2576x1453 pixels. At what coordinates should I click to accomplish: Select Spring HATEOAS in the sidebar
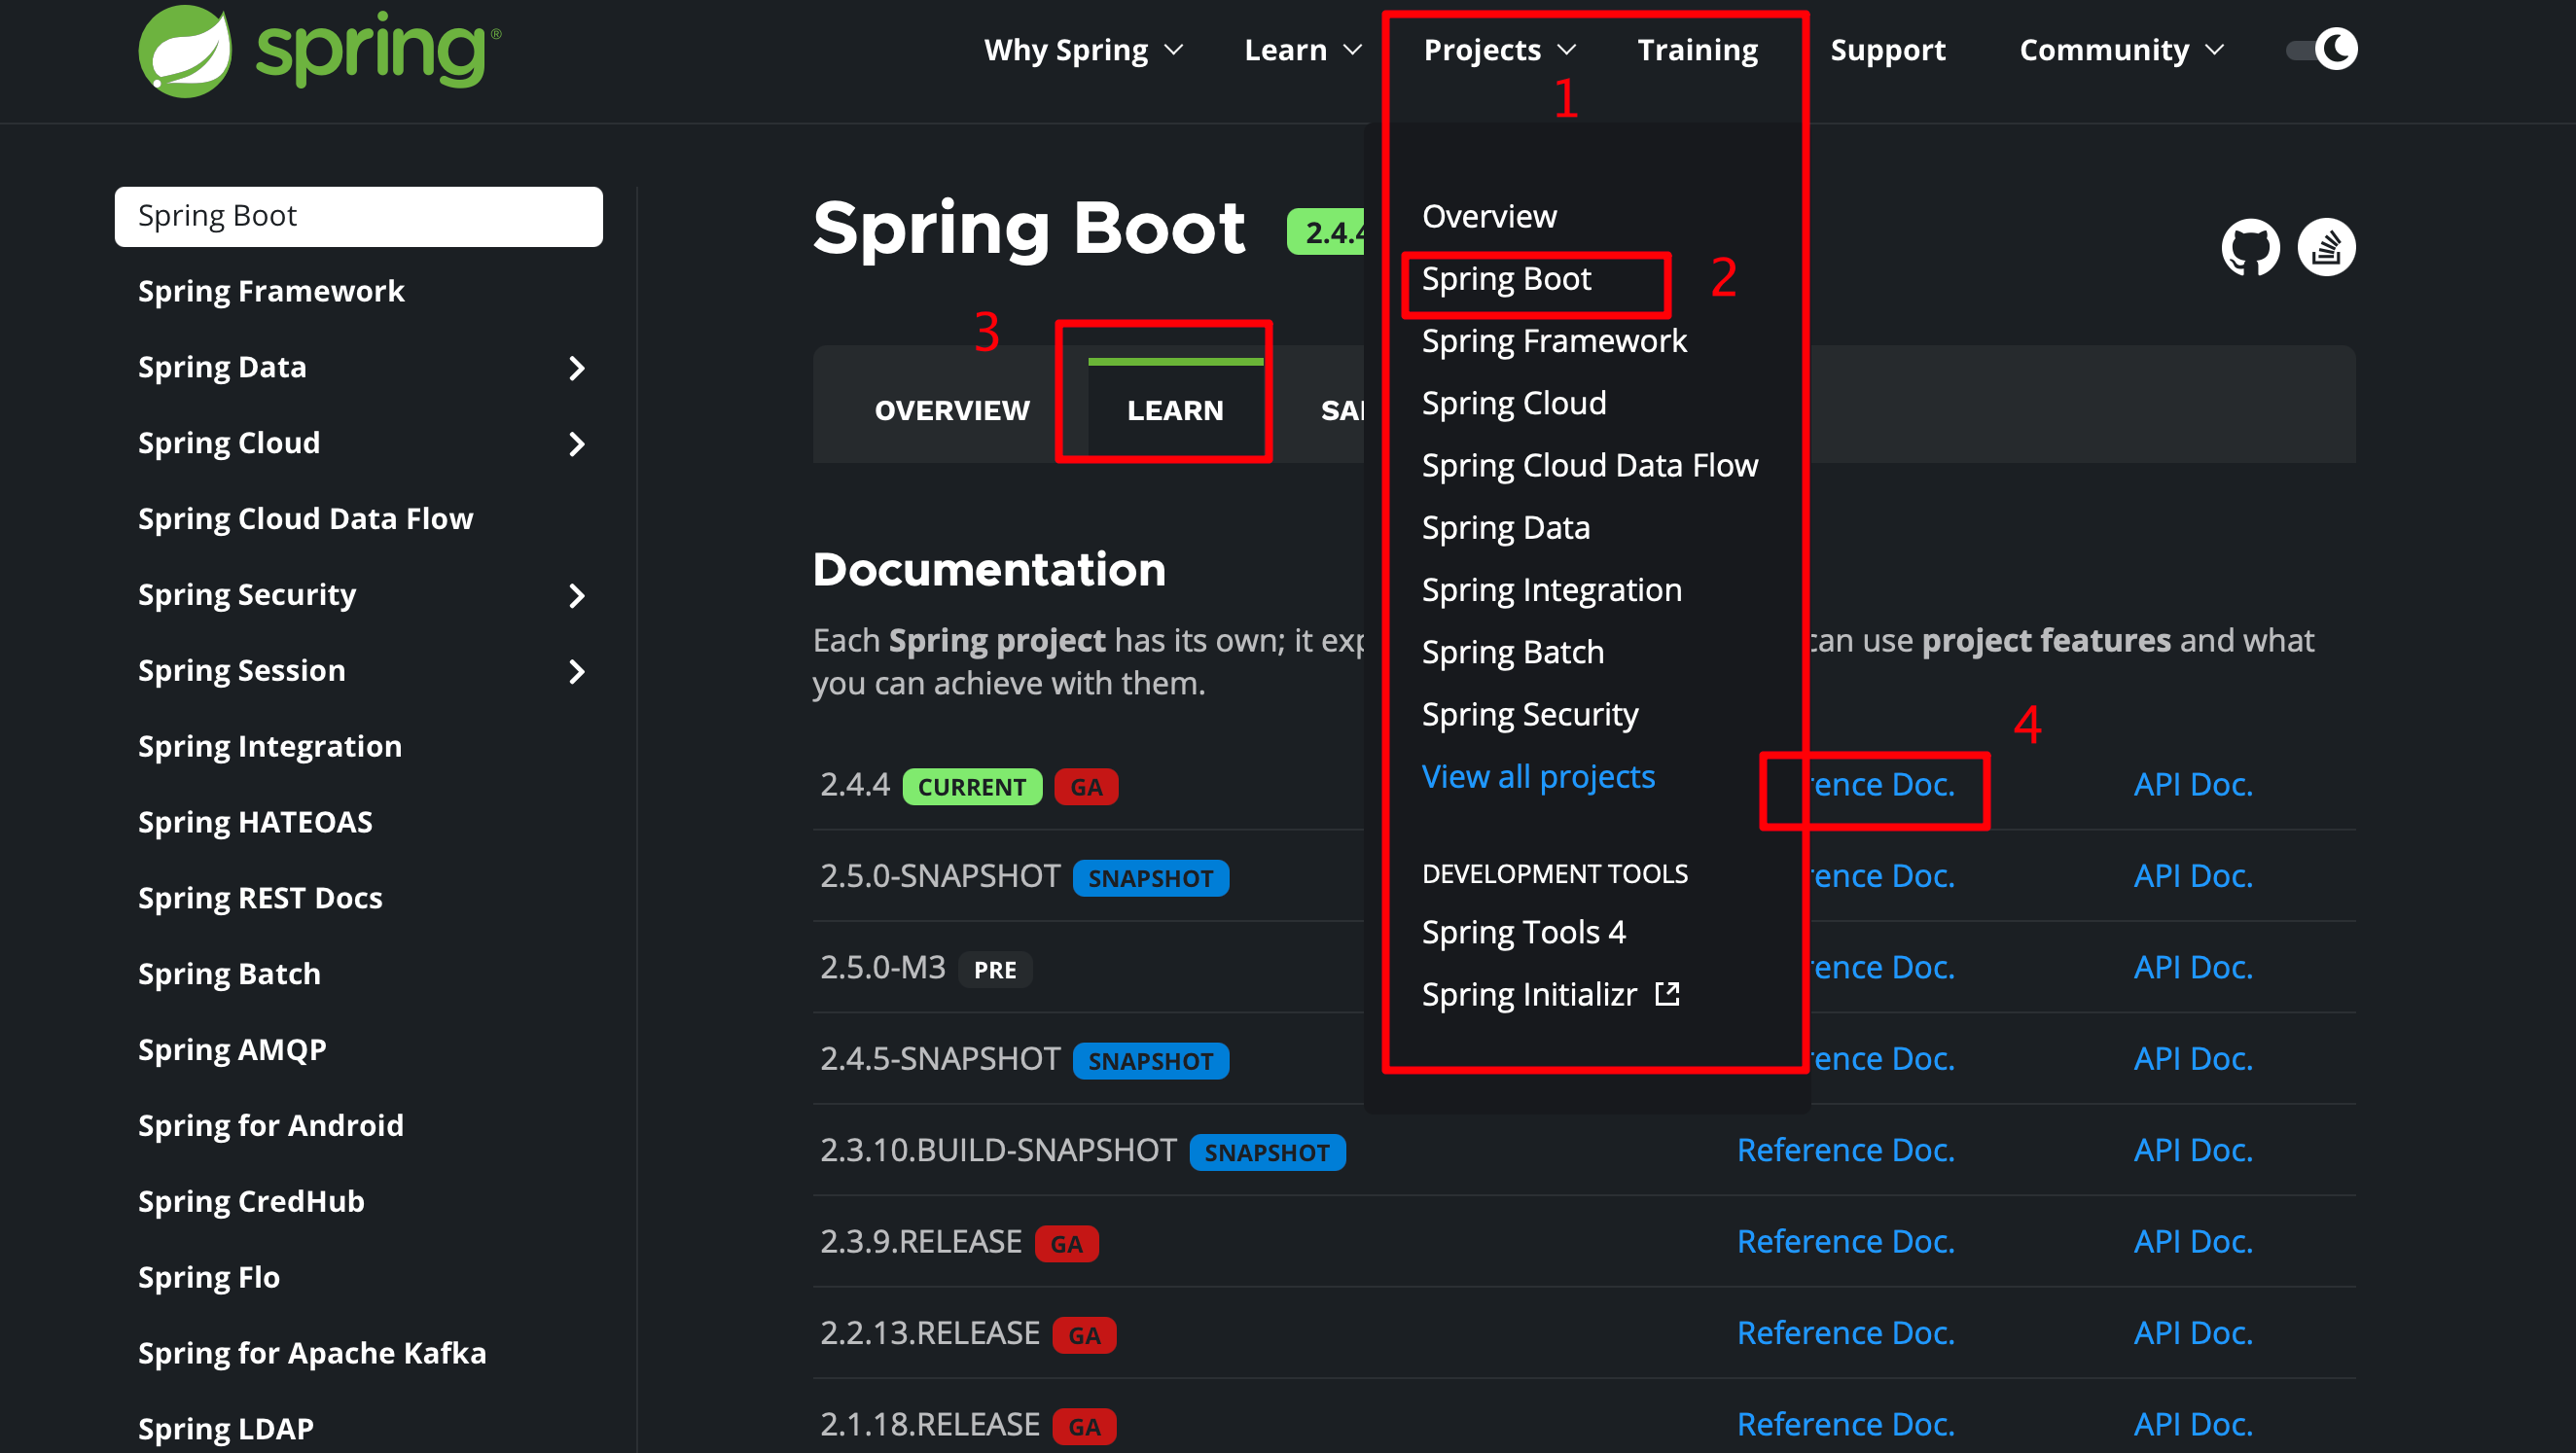pos(255,823)
